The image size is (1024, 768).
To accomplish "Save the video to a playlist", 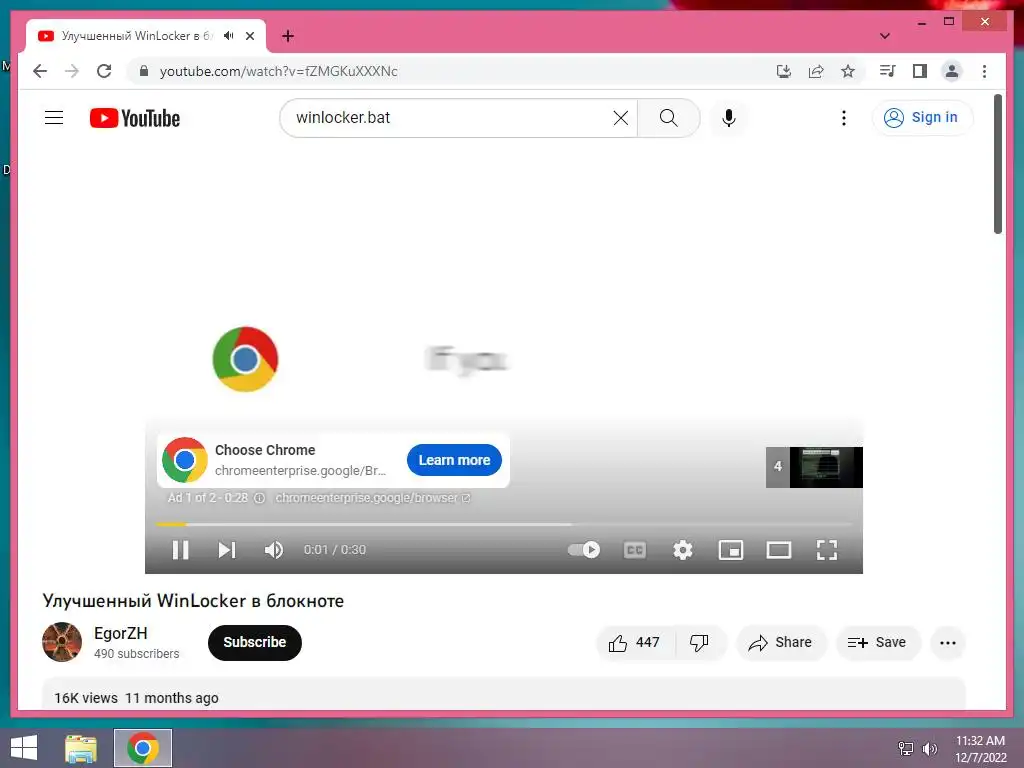I will pos(878,643).
